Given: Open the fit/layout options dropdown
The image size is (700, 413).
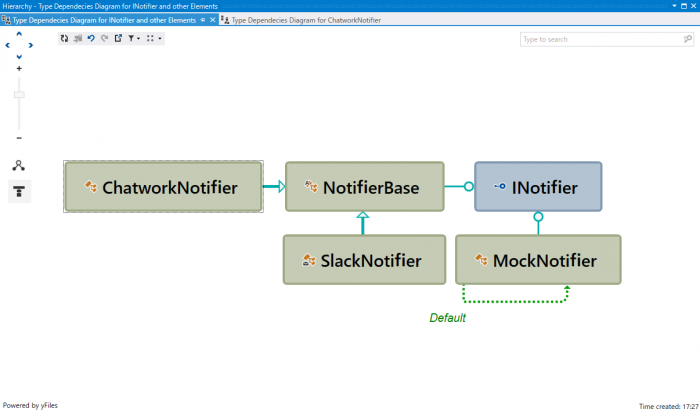Looking at the screenshot, I should pyautogui.click(x=154, y=38).
